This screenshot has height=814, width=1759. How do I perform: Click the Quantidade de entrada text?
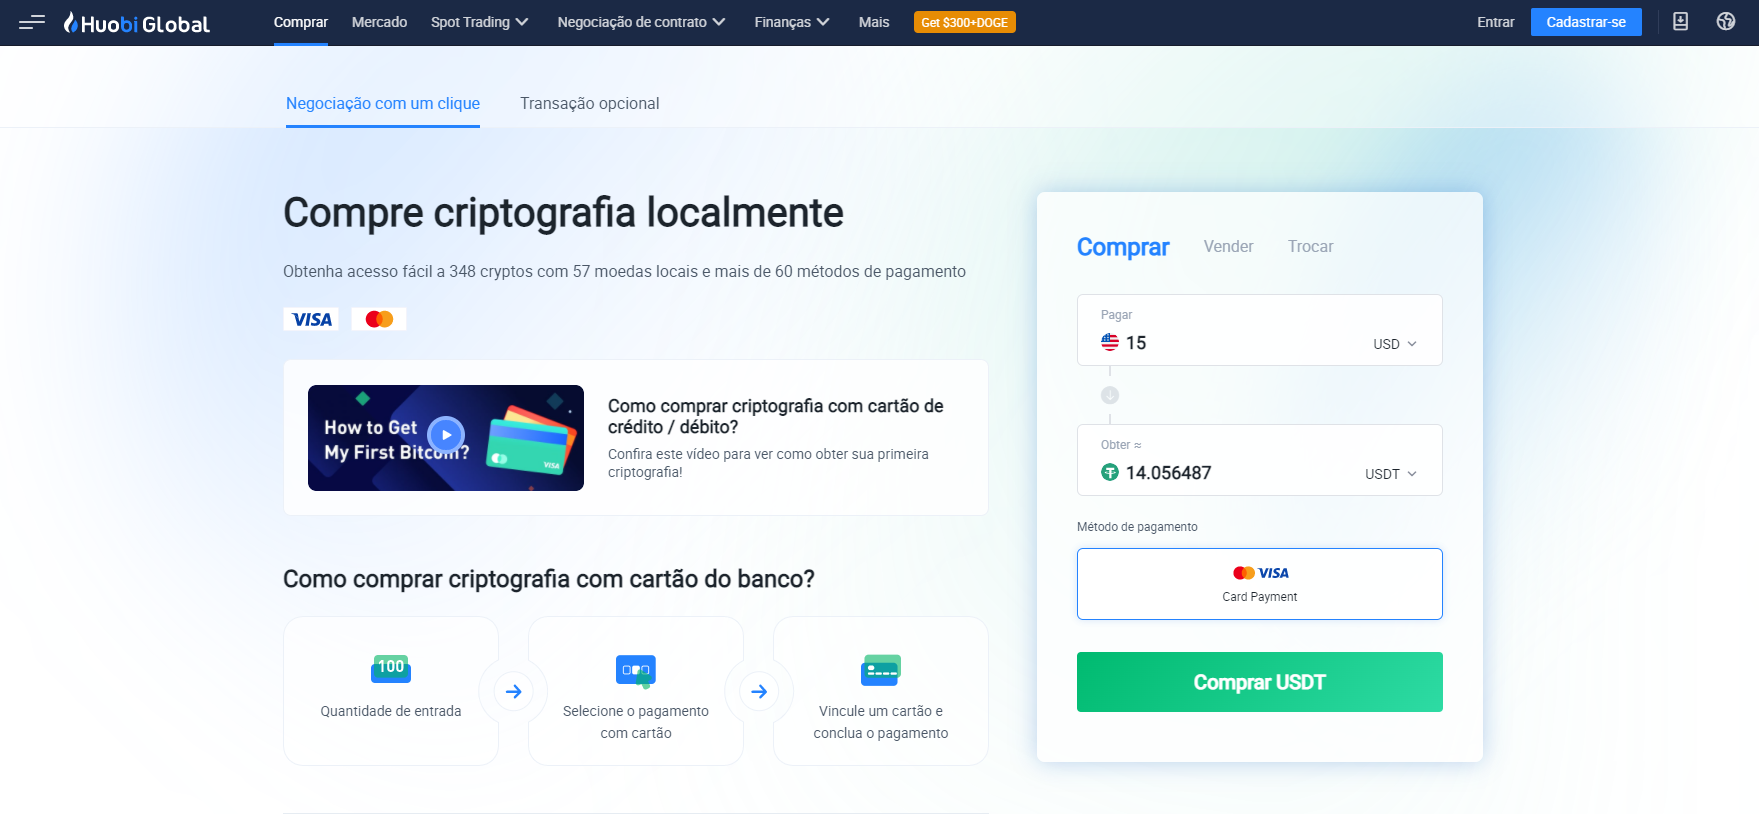pyautogui.click(x=391, y=711)
